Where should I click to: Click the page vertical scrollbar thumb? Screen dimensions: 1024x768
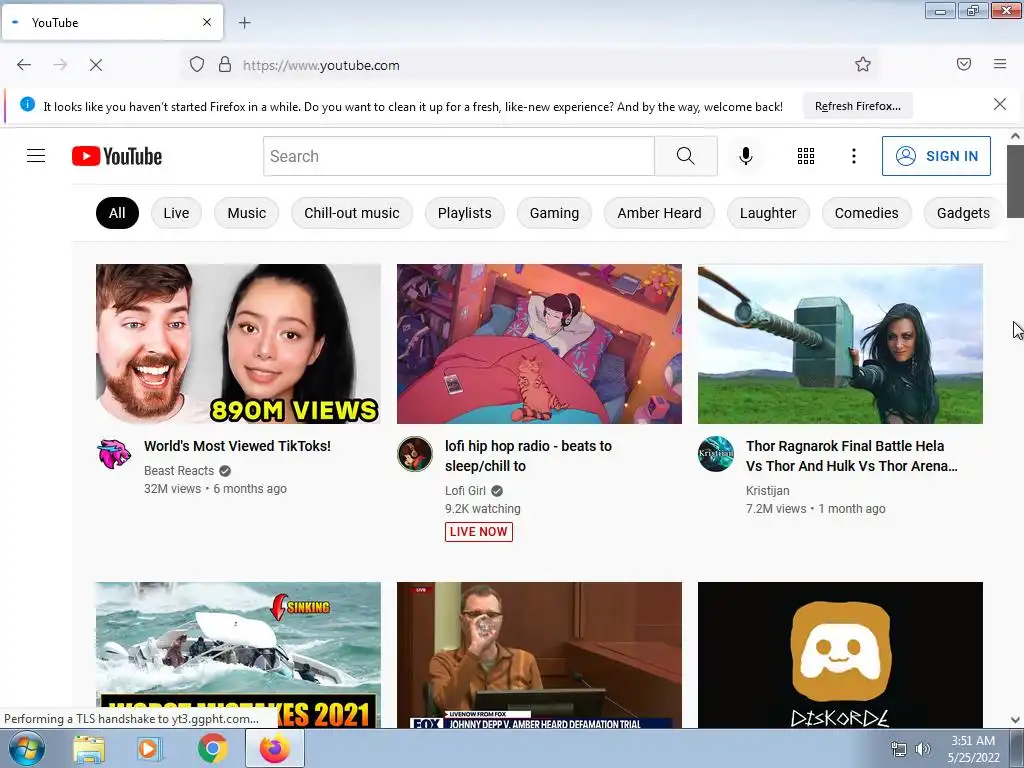[1015, 182]
